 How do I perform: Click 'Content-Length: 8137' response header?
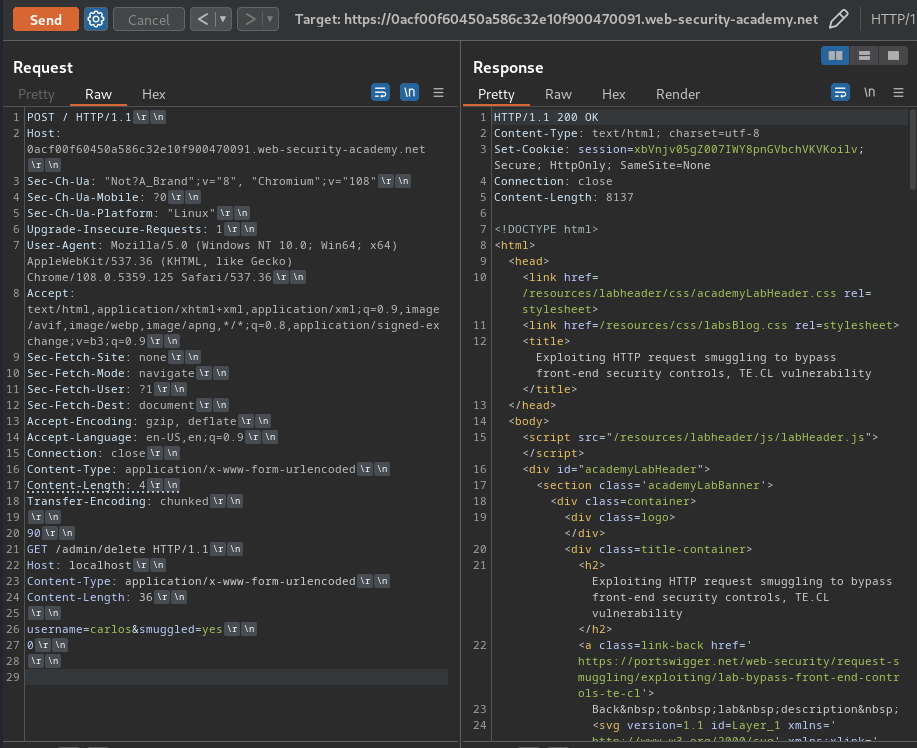[564, 197]
